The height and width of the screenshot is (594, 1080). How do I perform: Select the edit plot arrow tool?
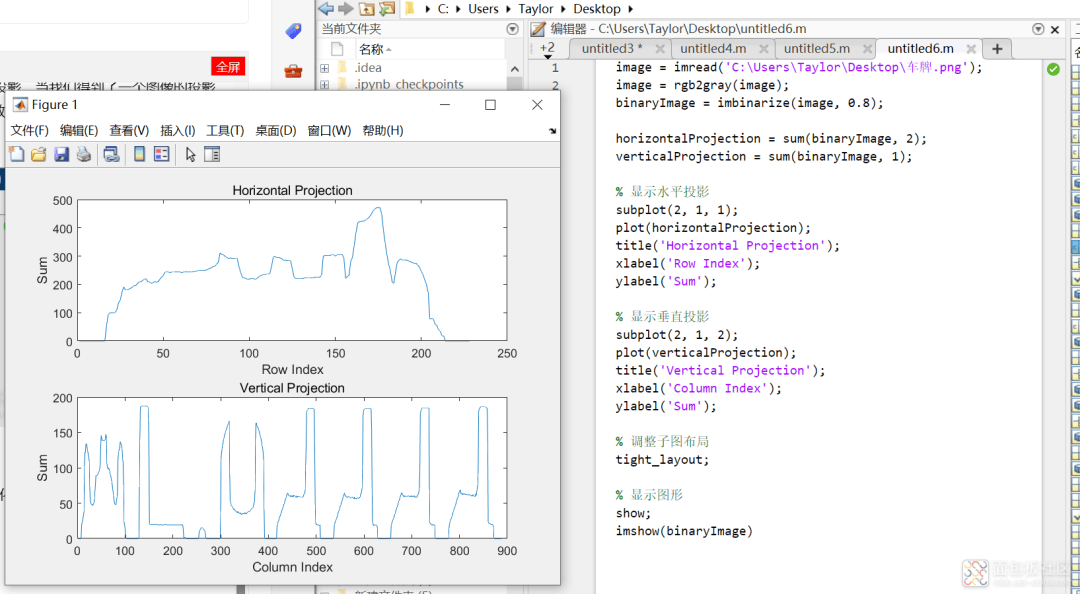(191, 154)
